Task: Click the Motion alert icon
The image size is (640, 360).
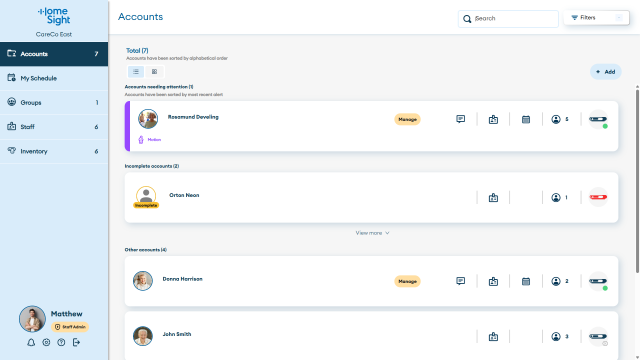Action: point(141,140)
